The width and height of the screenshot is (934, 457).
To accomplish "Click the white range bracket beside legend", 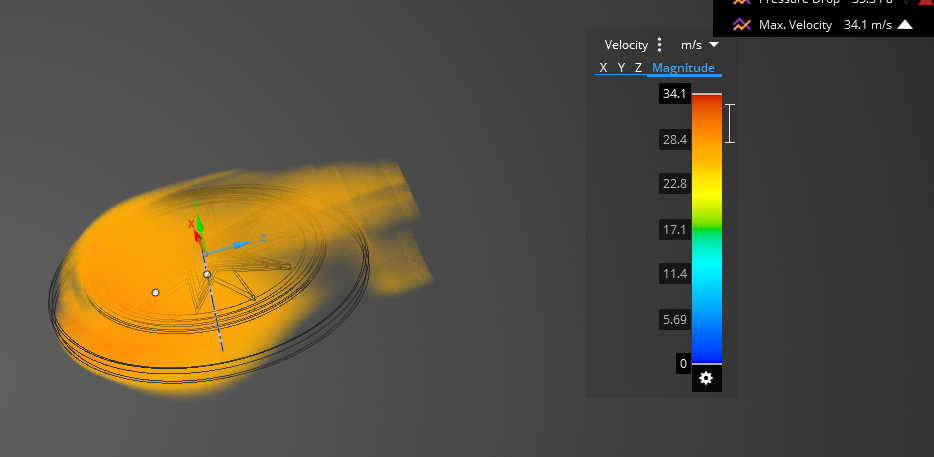I will click(x=730, y=123).
